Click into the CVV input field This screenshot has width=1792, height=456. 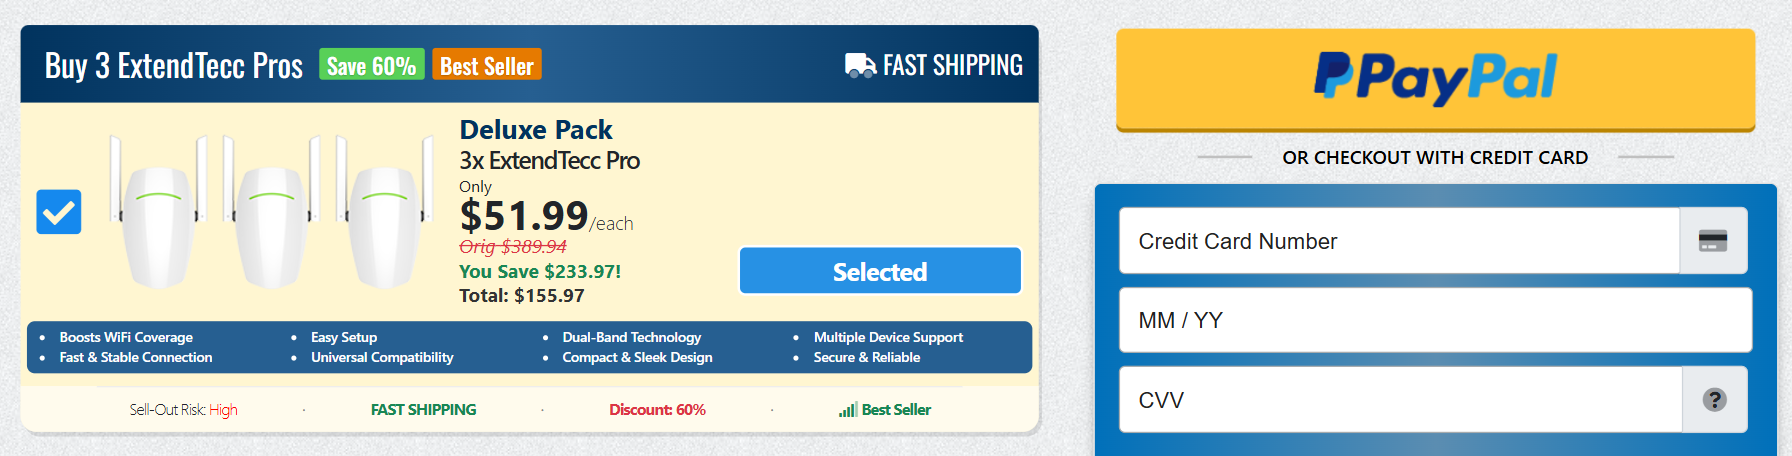pyautogui.click(x=1400, y=400)
